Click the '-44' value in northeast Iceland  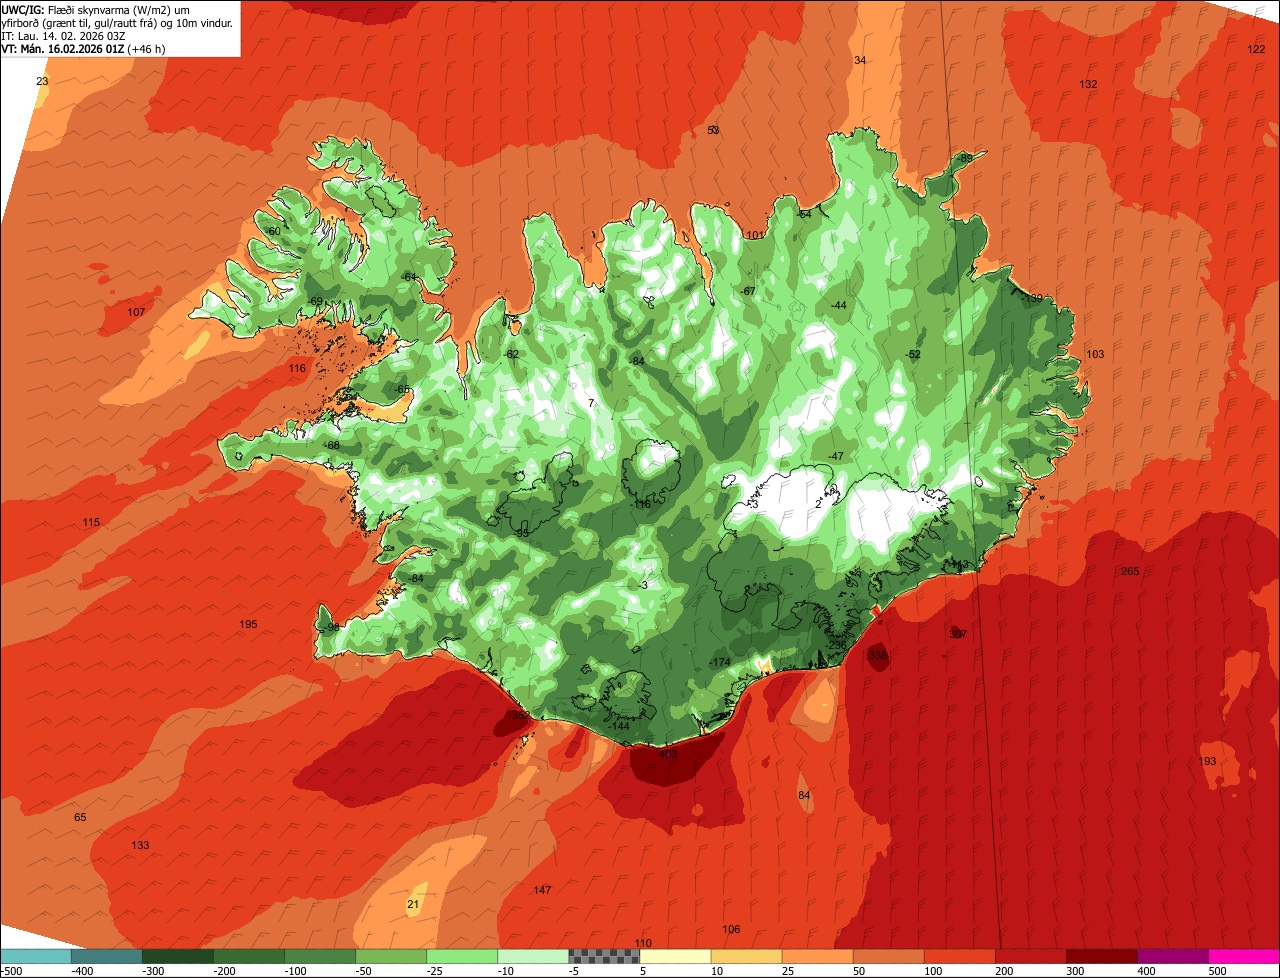[x=838, y=305]
